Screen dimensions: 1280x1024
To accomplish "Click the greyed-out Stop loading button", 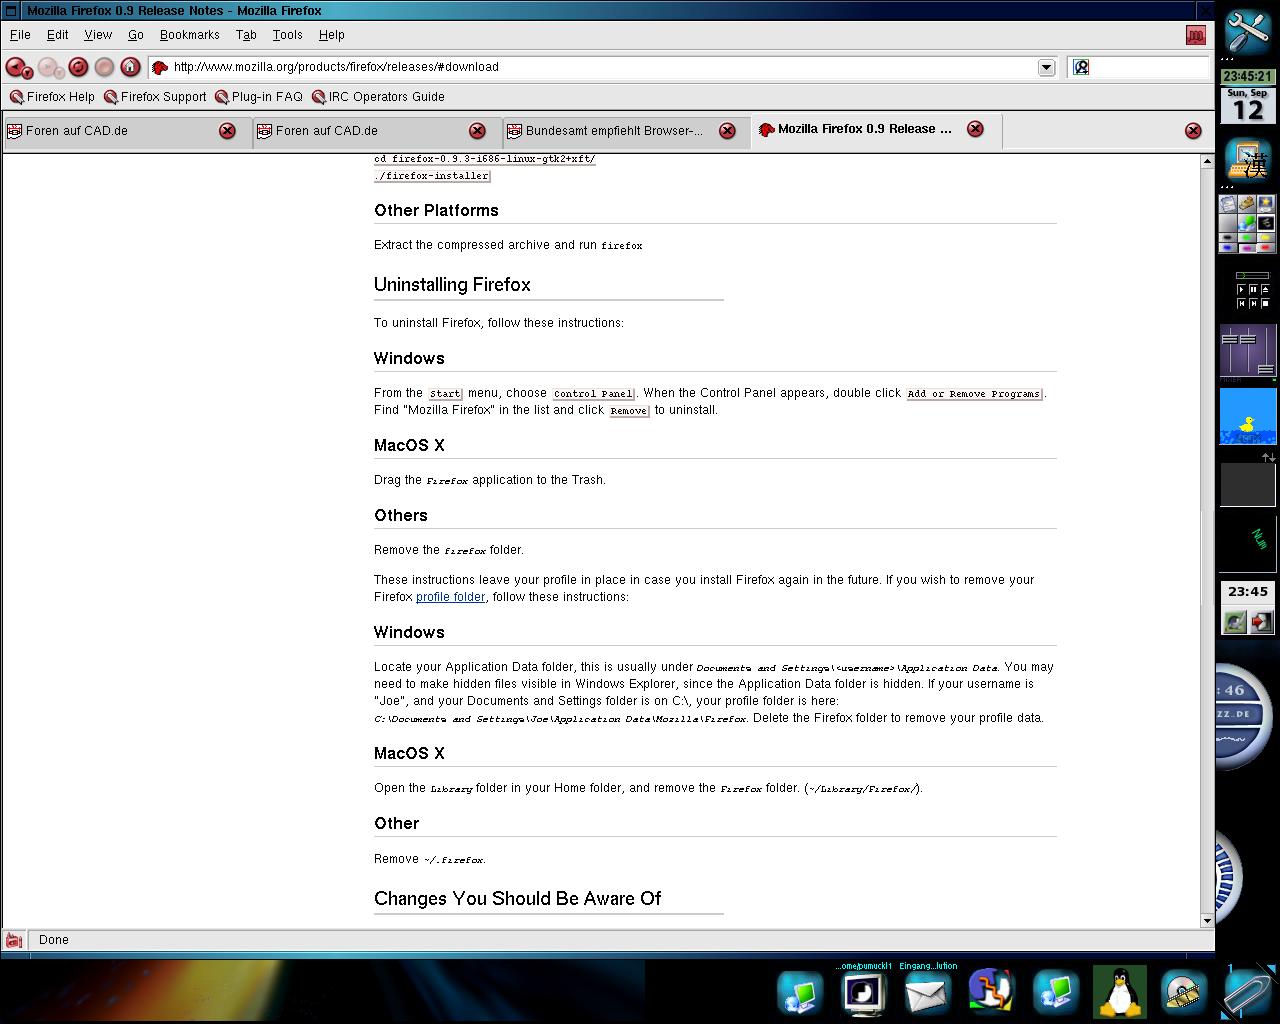I will (x=104, y=67).
